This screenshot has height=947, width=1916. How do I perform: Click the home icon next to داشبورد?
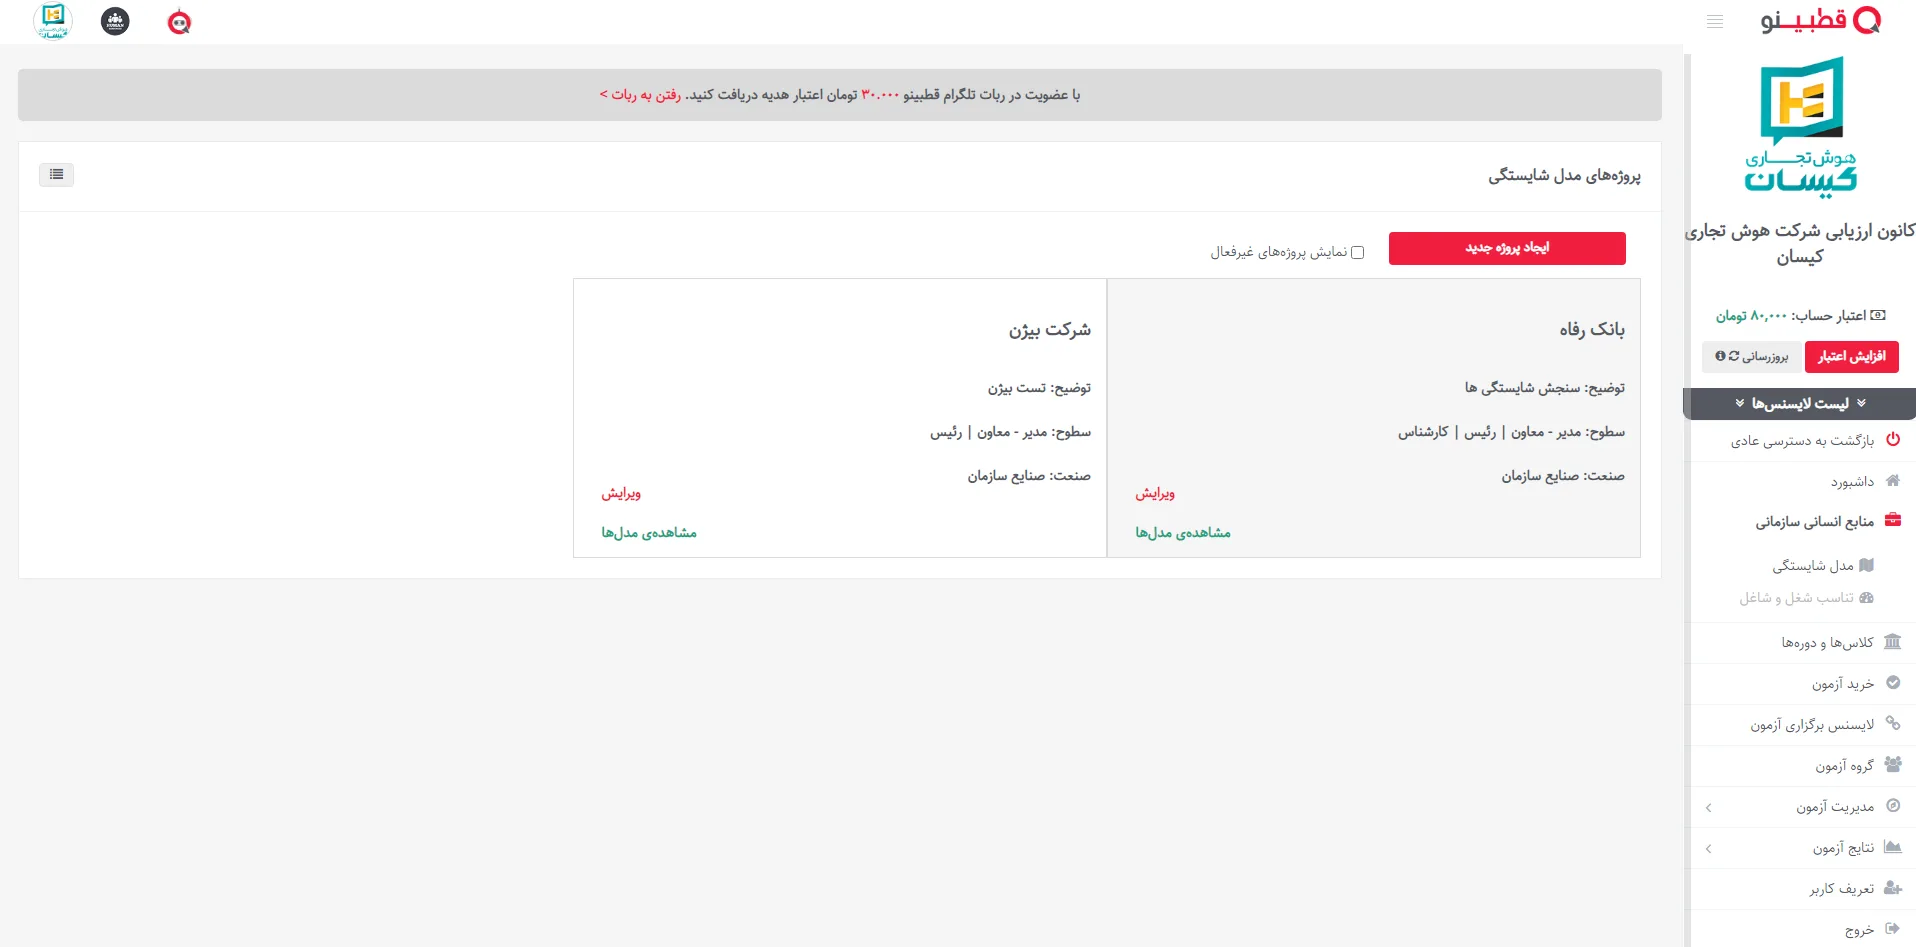tap(1892, 481)
